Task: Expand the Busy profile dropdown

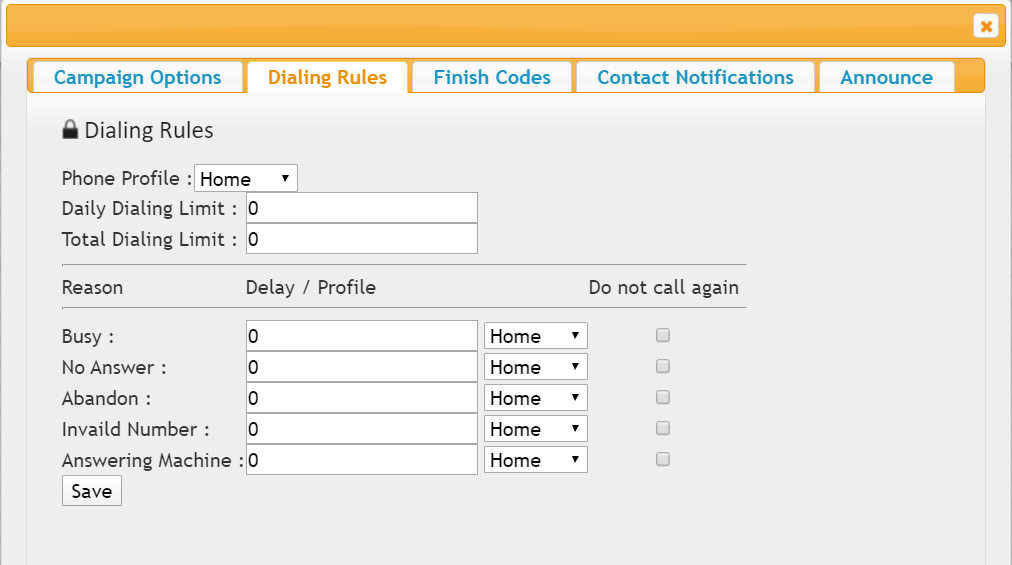Action: 536,336
